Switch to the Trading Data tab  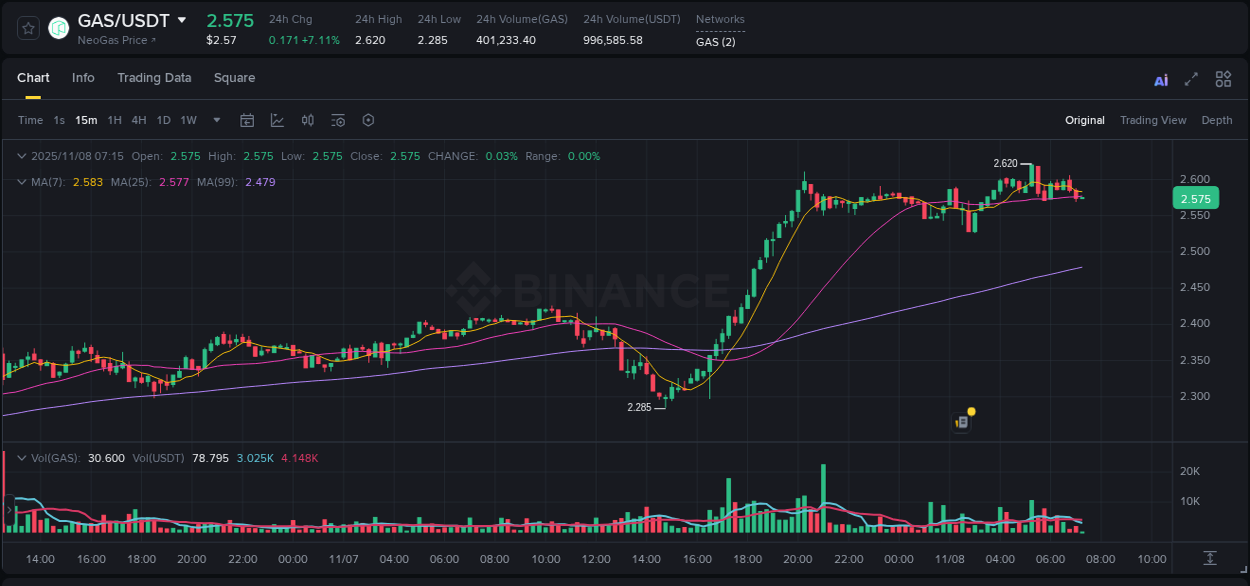point(154,77)
